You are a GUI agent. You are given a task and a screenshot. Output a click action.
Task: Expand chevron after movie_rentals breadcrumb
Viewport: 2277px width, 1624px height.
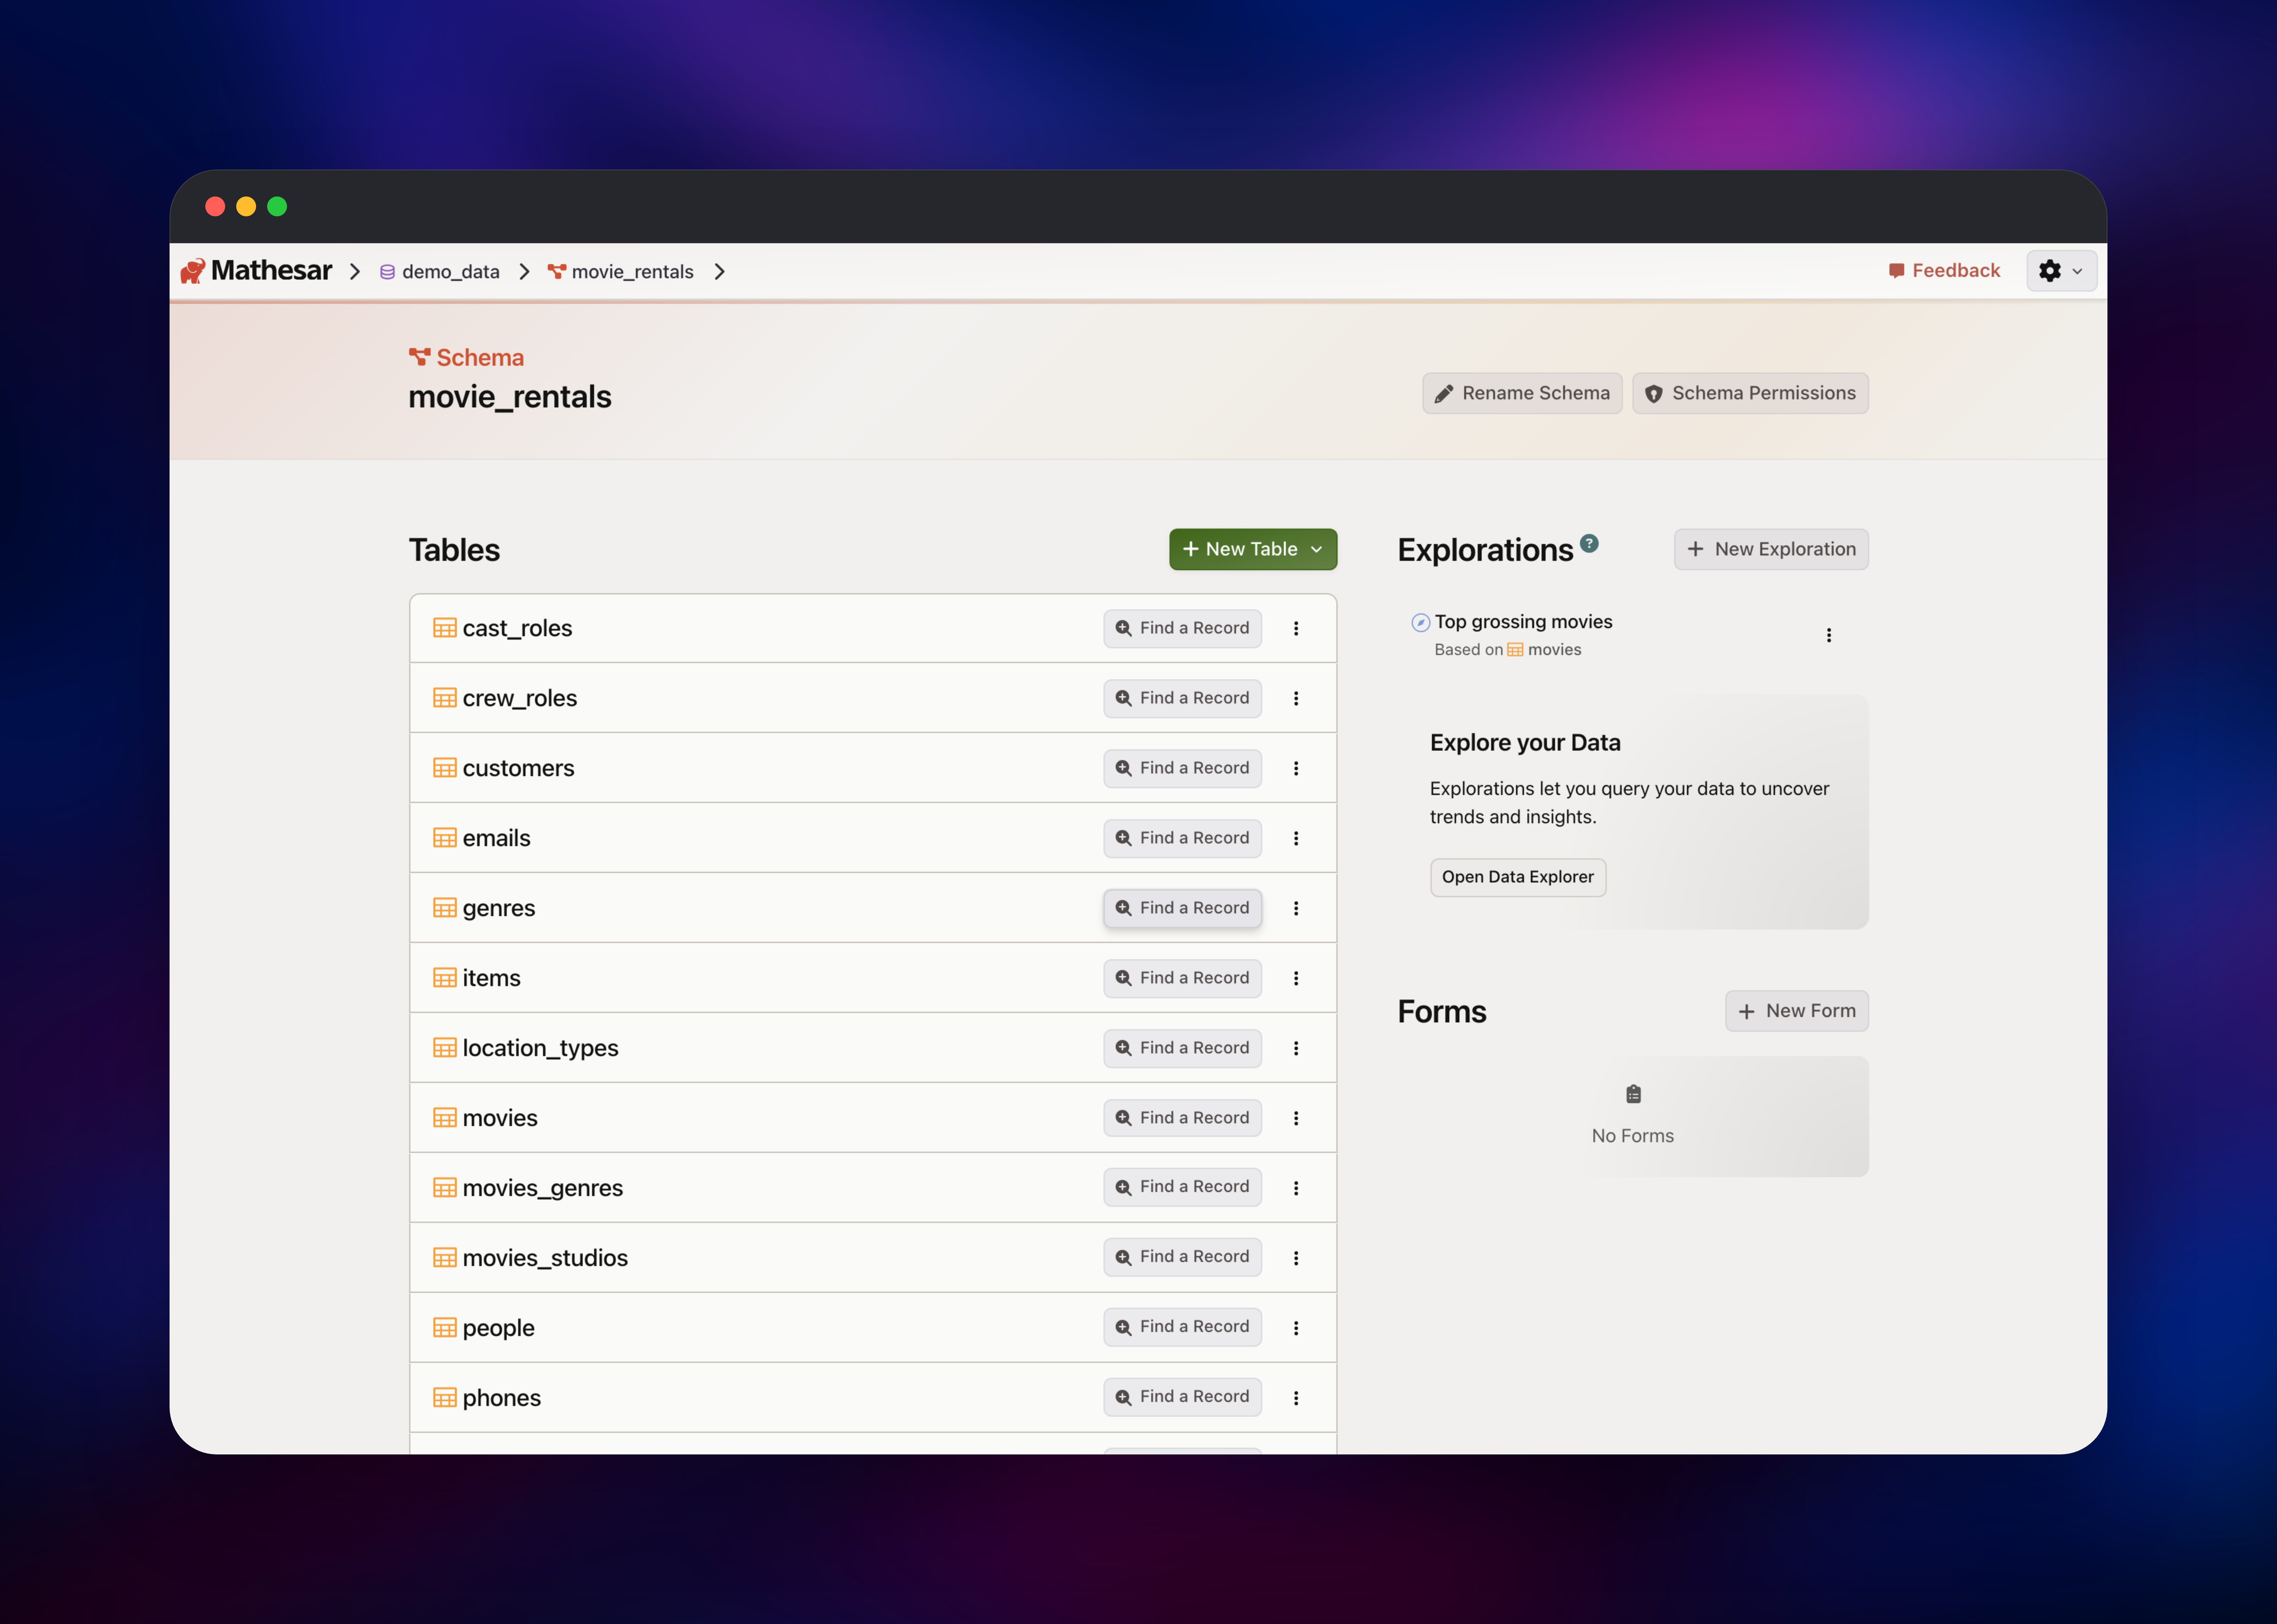coord(720,272)
